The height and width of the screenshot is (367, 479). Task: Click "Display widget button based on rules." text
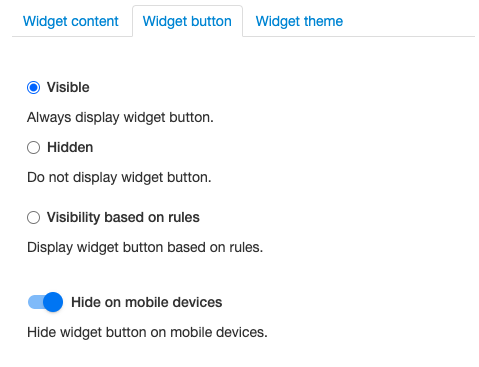(145, 247)
